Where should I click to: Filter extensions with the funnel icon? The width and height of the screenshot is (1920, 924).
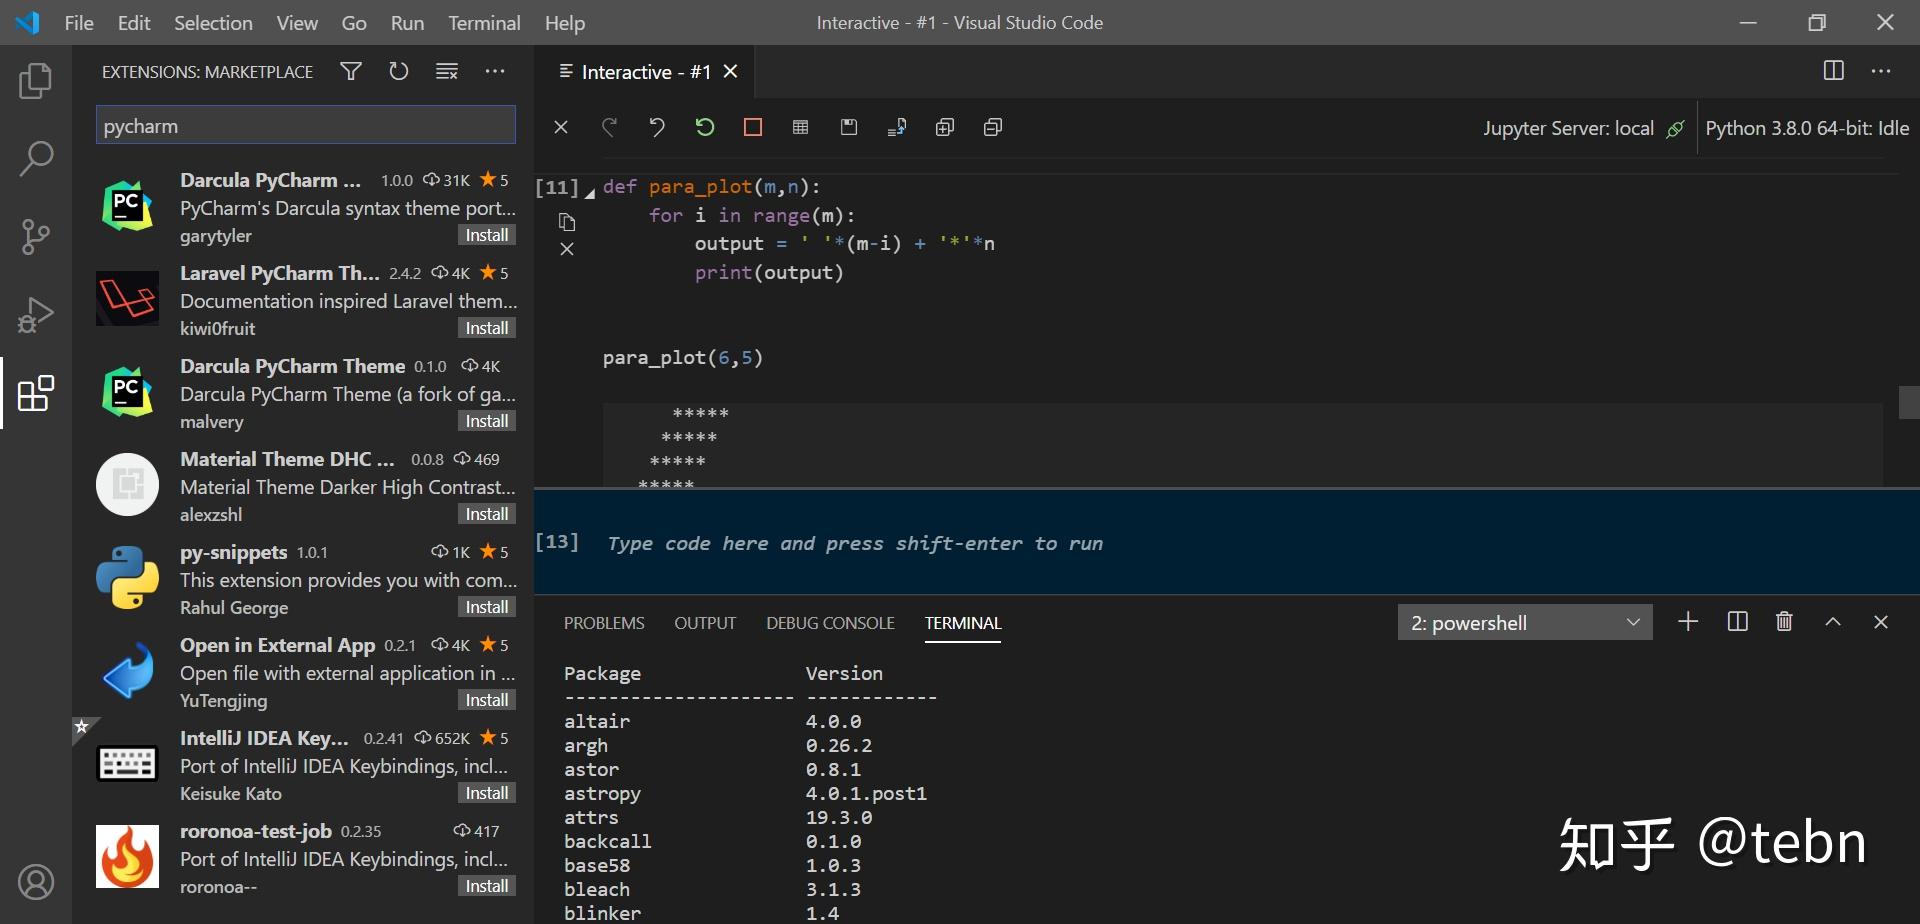click(x=351, y=71)
